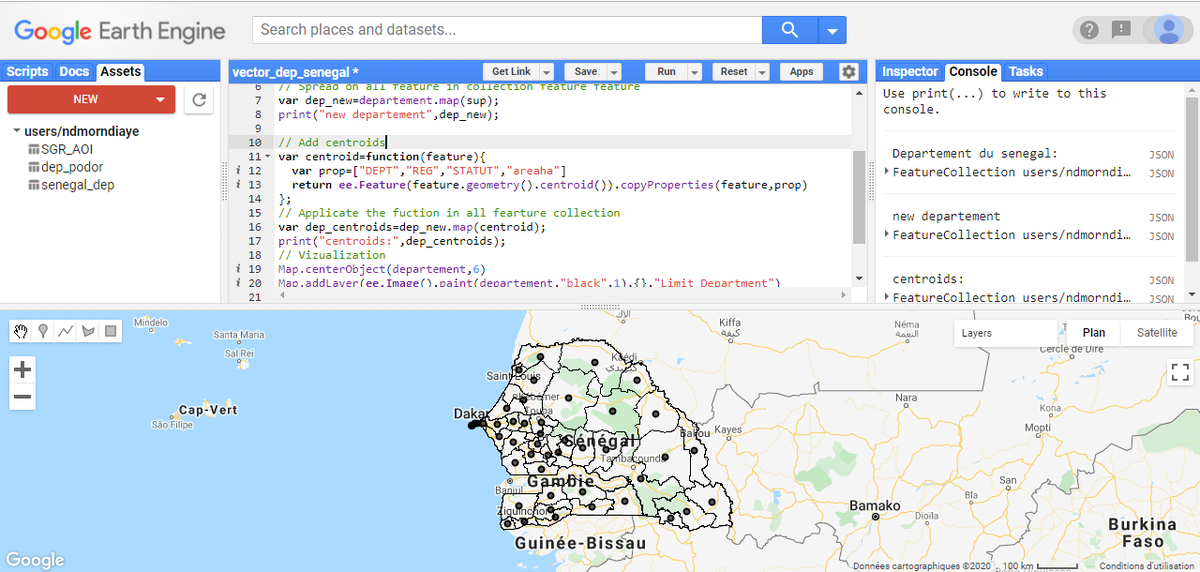Click the vector_dep_senegal script title
The height and width of the screenshot is (572, 1200).
[295, 72]
